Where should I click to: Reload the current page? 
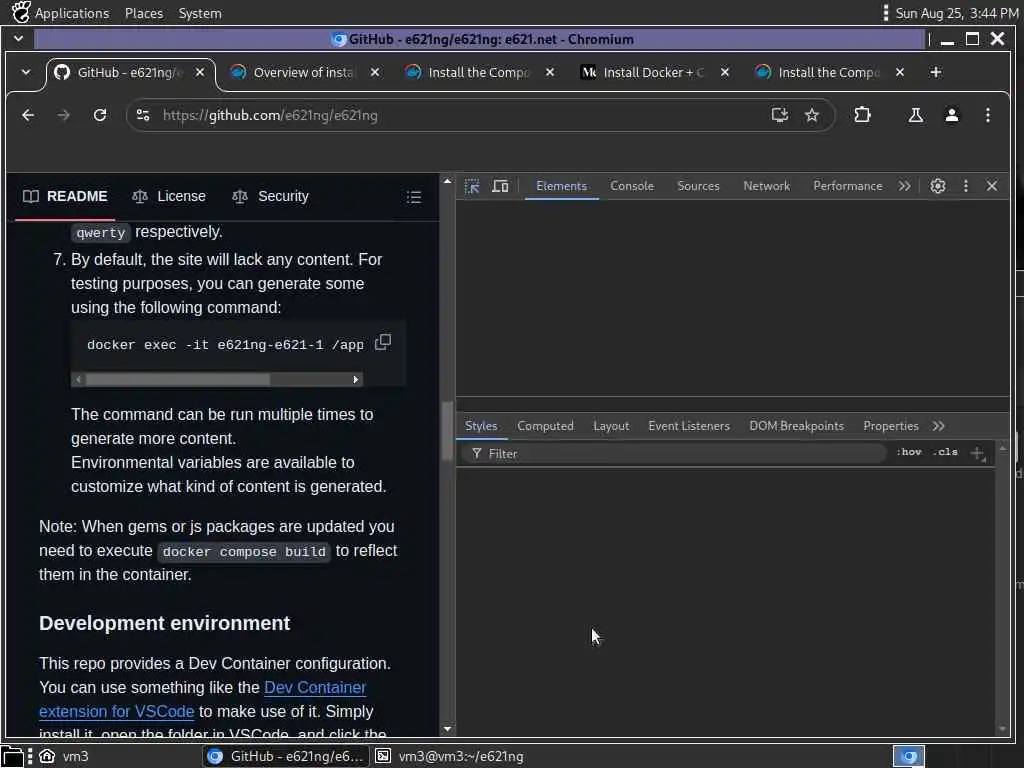pyautogui.click(x=100, y=116)
